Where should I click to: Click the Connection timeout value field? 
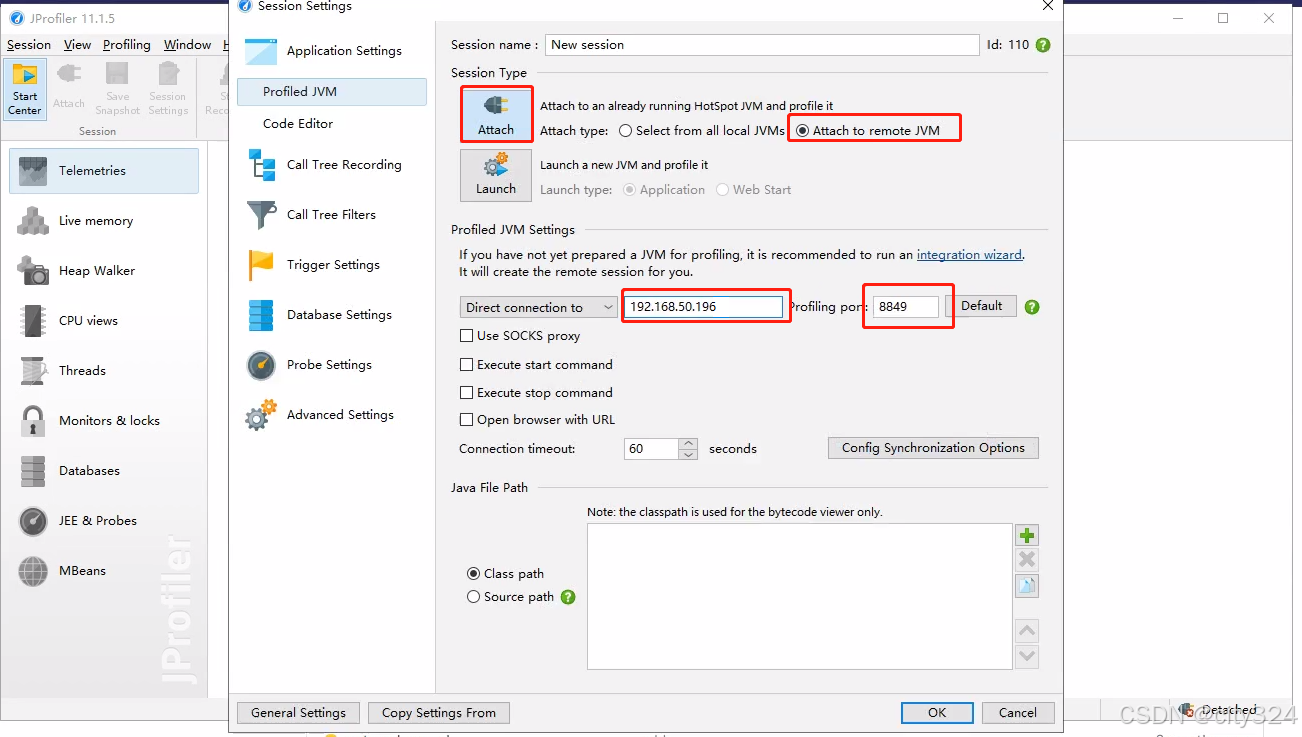point(651,449)
